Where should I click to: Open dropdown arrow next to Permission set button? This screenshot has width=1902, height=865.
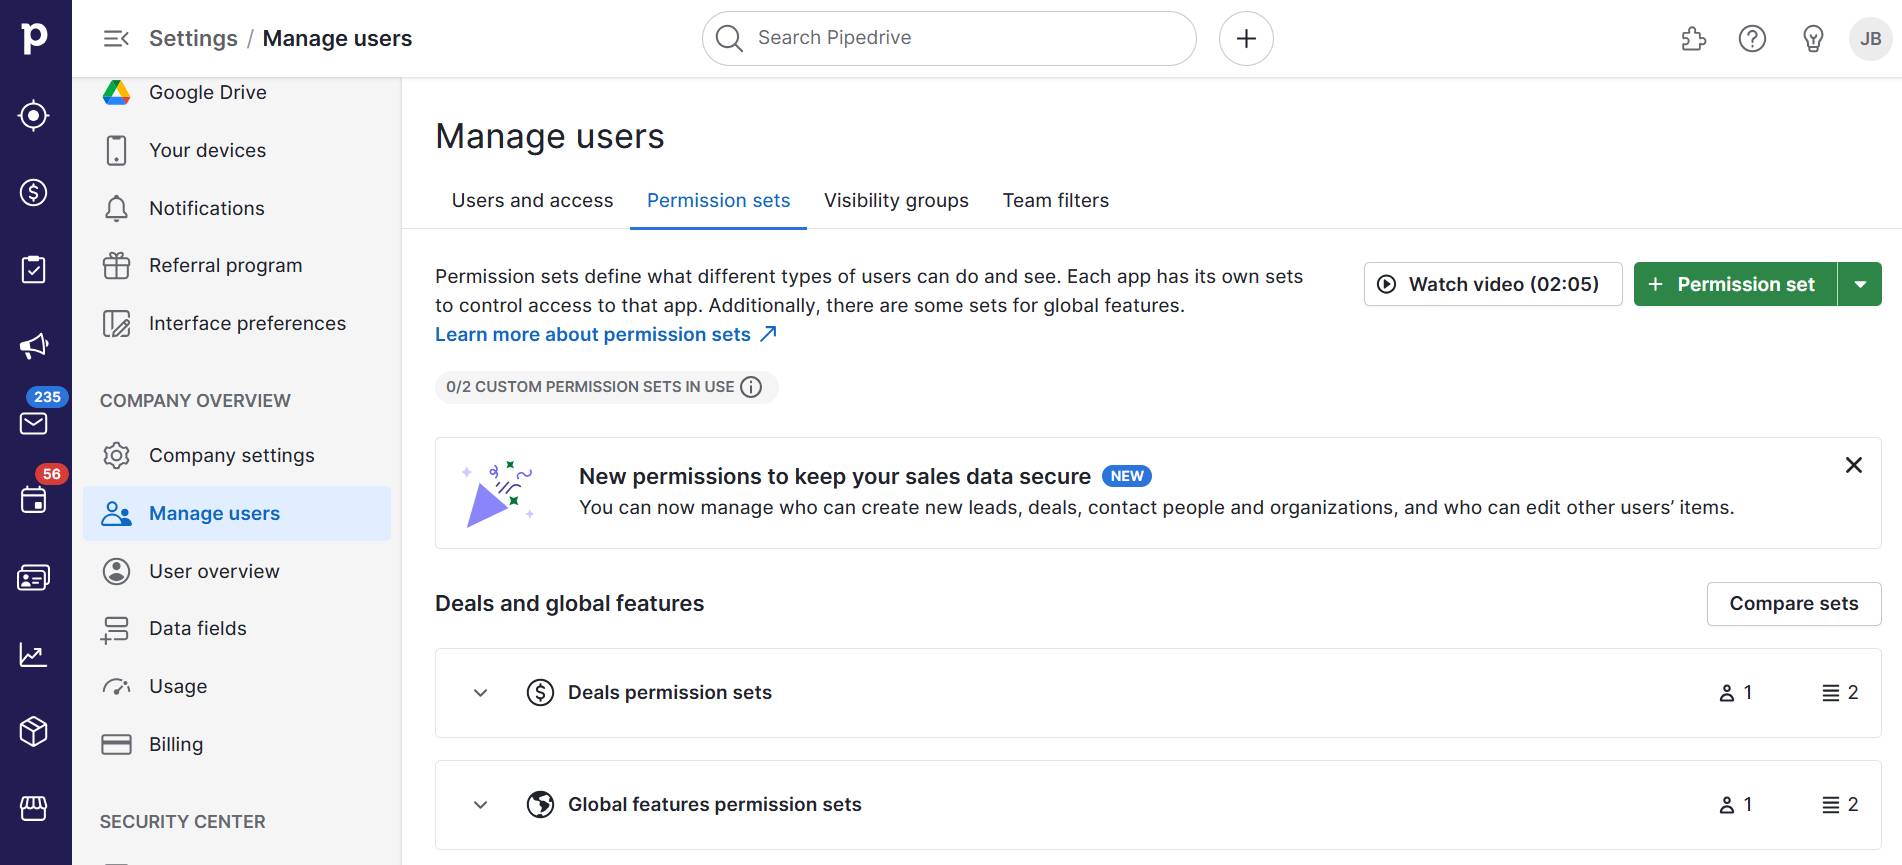pos(1860,285)
